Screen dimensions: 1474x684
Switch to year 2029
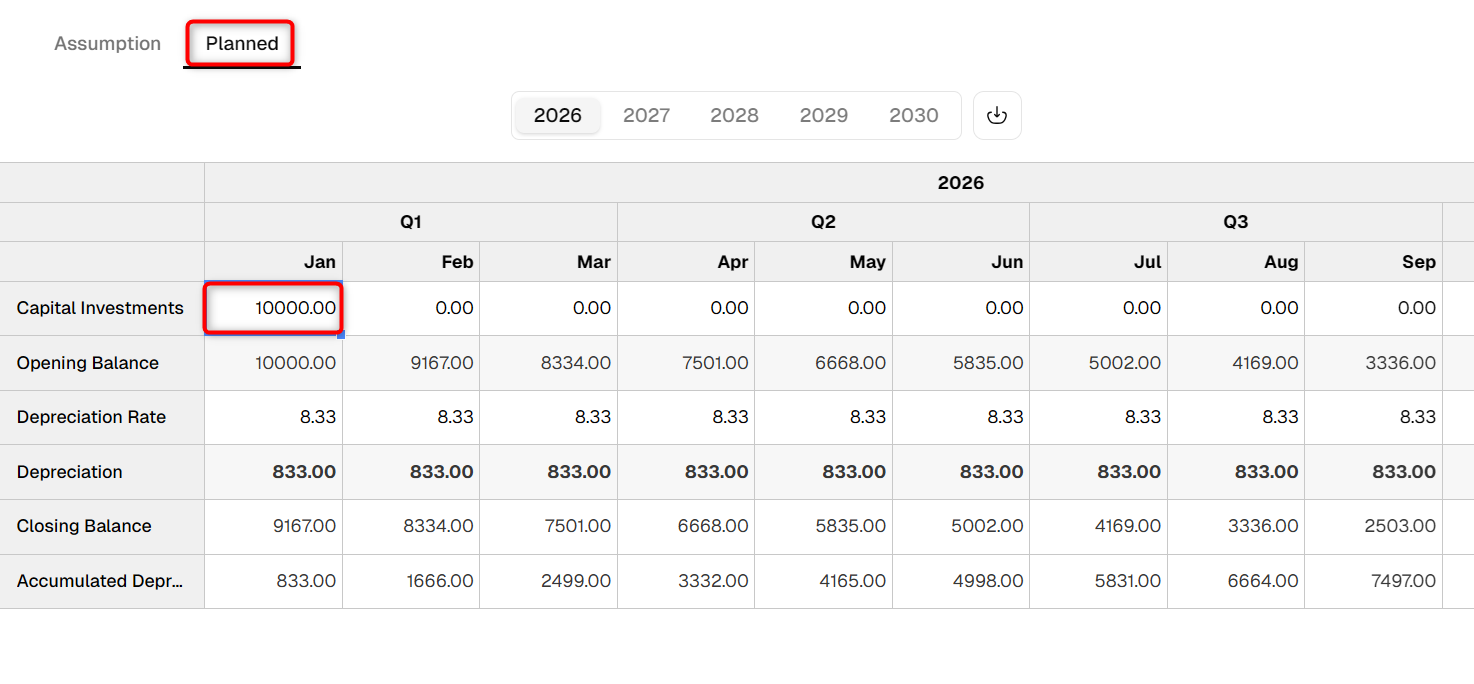pos(824,116)
